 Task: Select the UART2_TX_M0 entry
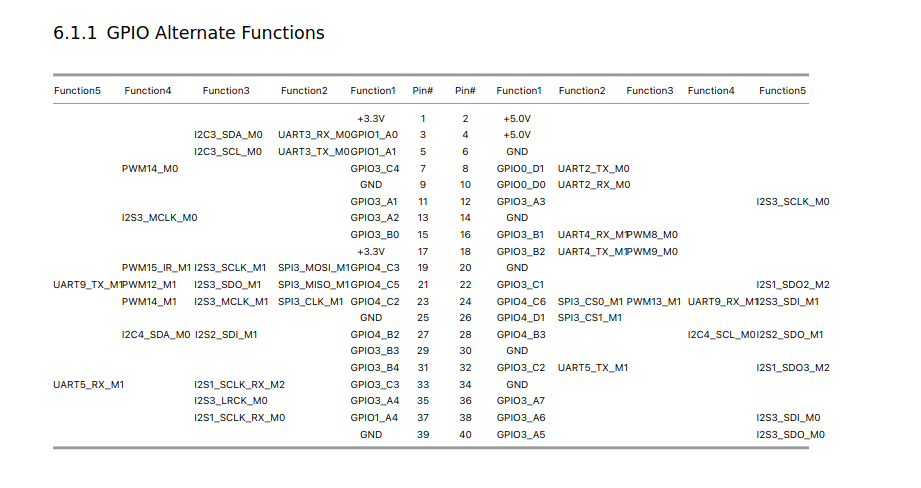tap(594, 169)
